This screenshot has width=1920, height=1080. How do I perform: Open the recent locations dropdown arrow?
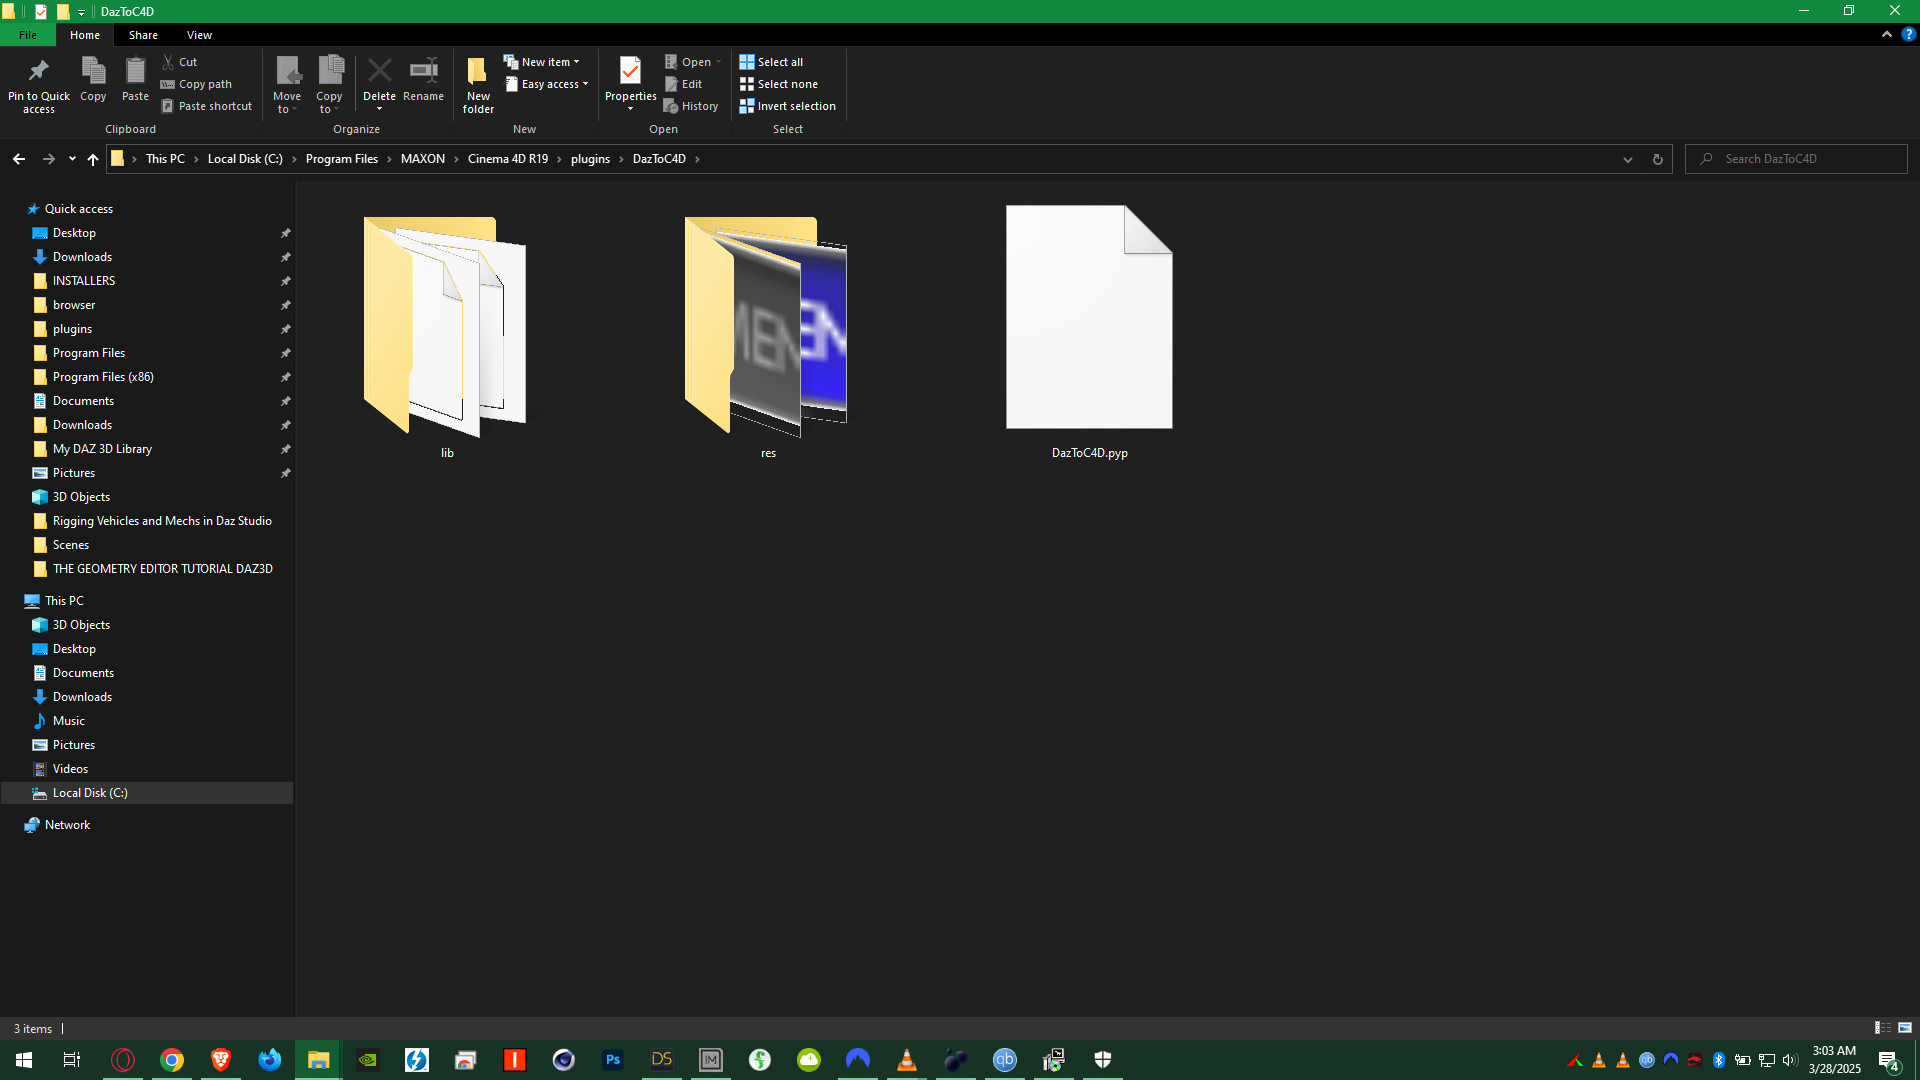tap(72, 159)
